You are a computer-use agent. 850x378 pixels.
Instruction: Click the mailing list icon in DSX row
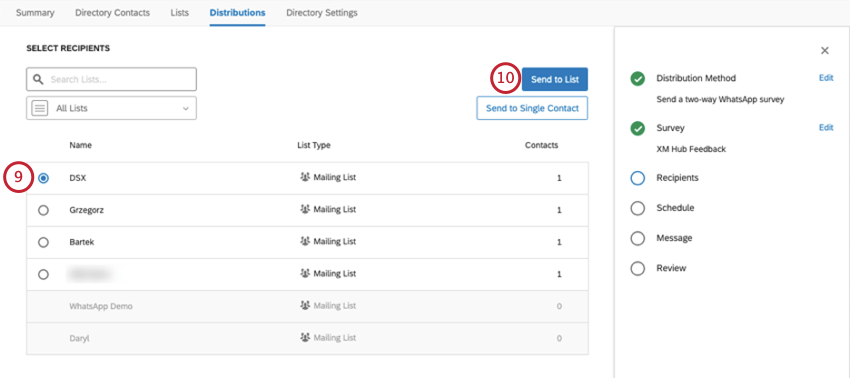tap(305, 177)
